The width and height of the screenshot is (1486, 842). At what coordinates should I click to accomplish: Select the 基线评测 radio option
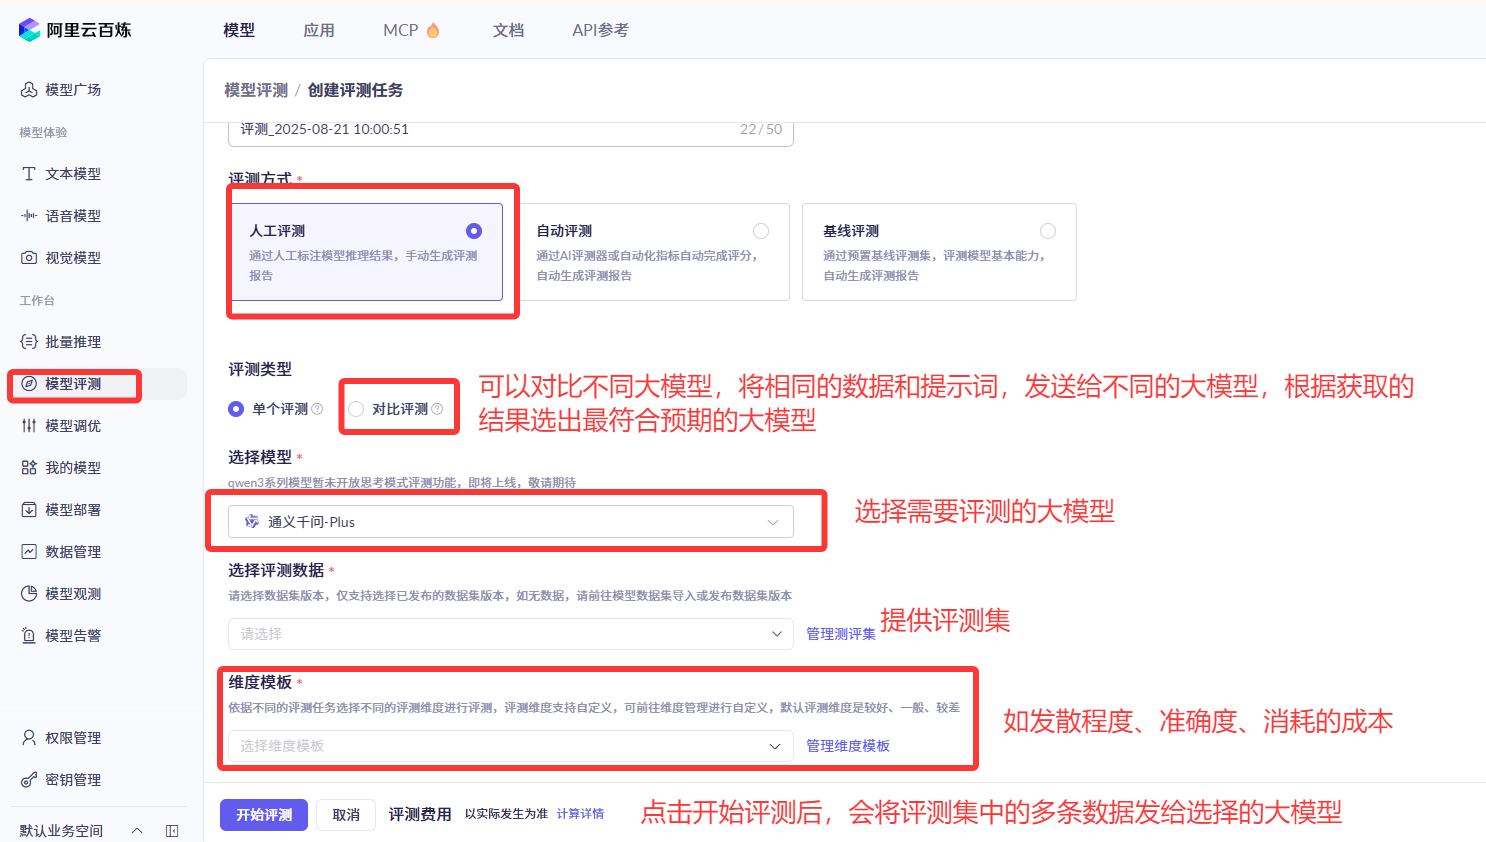[x=1048, y=231]
